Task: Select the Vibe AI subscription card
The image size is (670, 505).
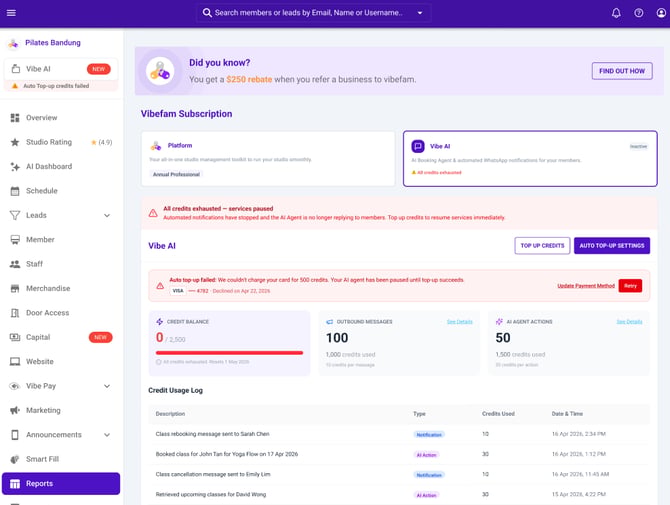Action: click(x=530, y=159)
